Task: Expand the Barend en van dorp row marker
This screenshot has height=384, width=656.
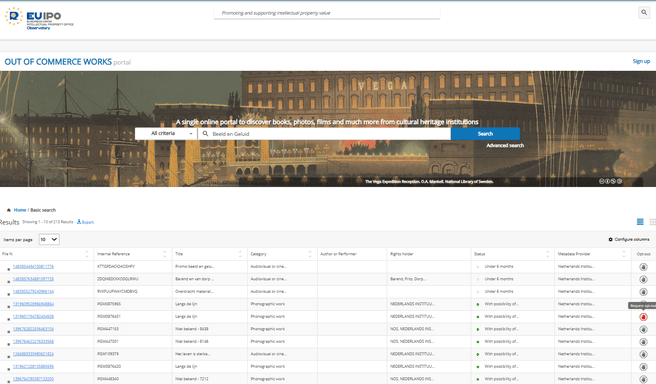Action: tap(8, 282)
